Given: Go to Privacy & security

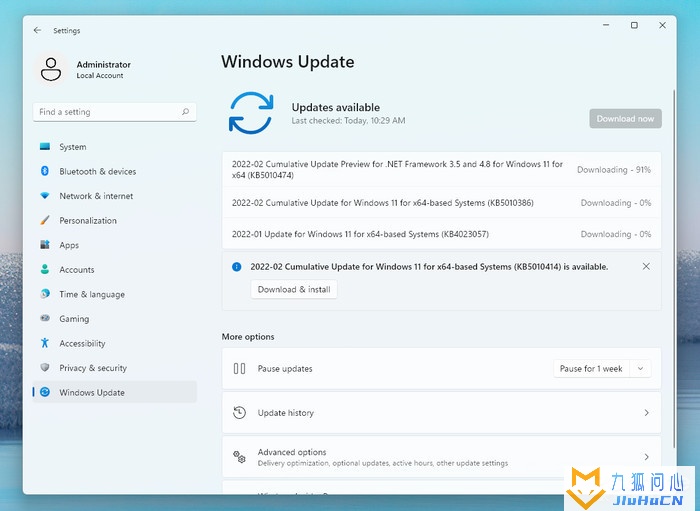Looking at the screenshot, I should click(115, 368).
